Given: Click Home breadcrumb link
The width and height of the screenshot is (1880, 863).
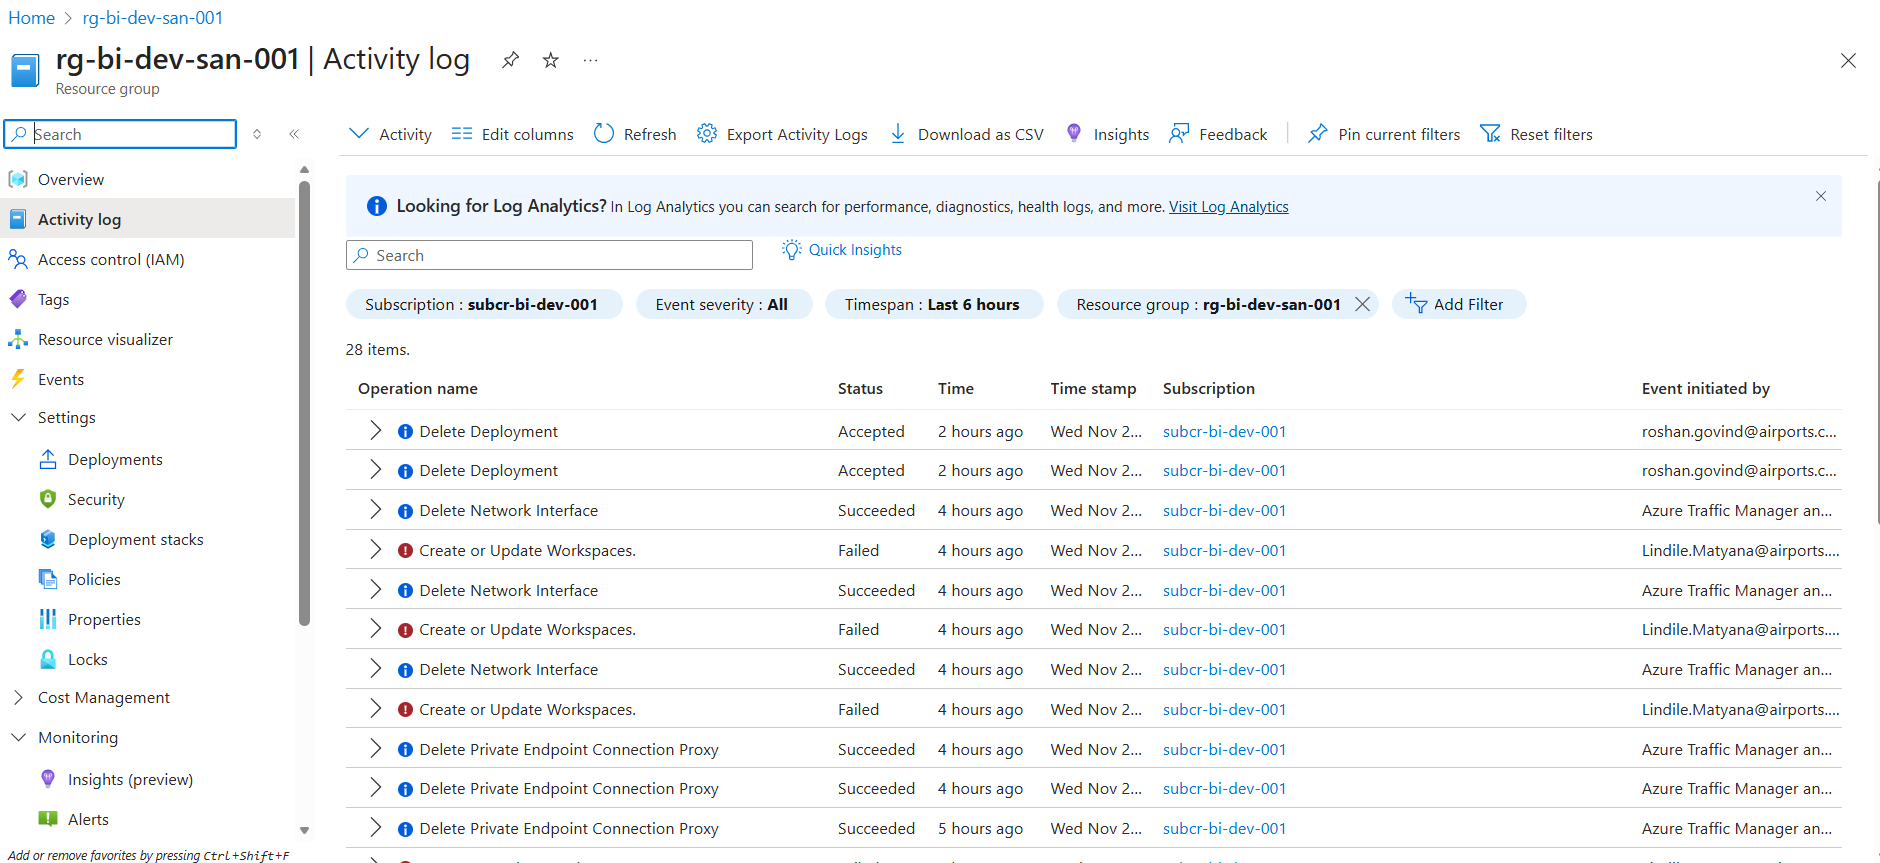Looking at the screenshot, I should (31, 18).
